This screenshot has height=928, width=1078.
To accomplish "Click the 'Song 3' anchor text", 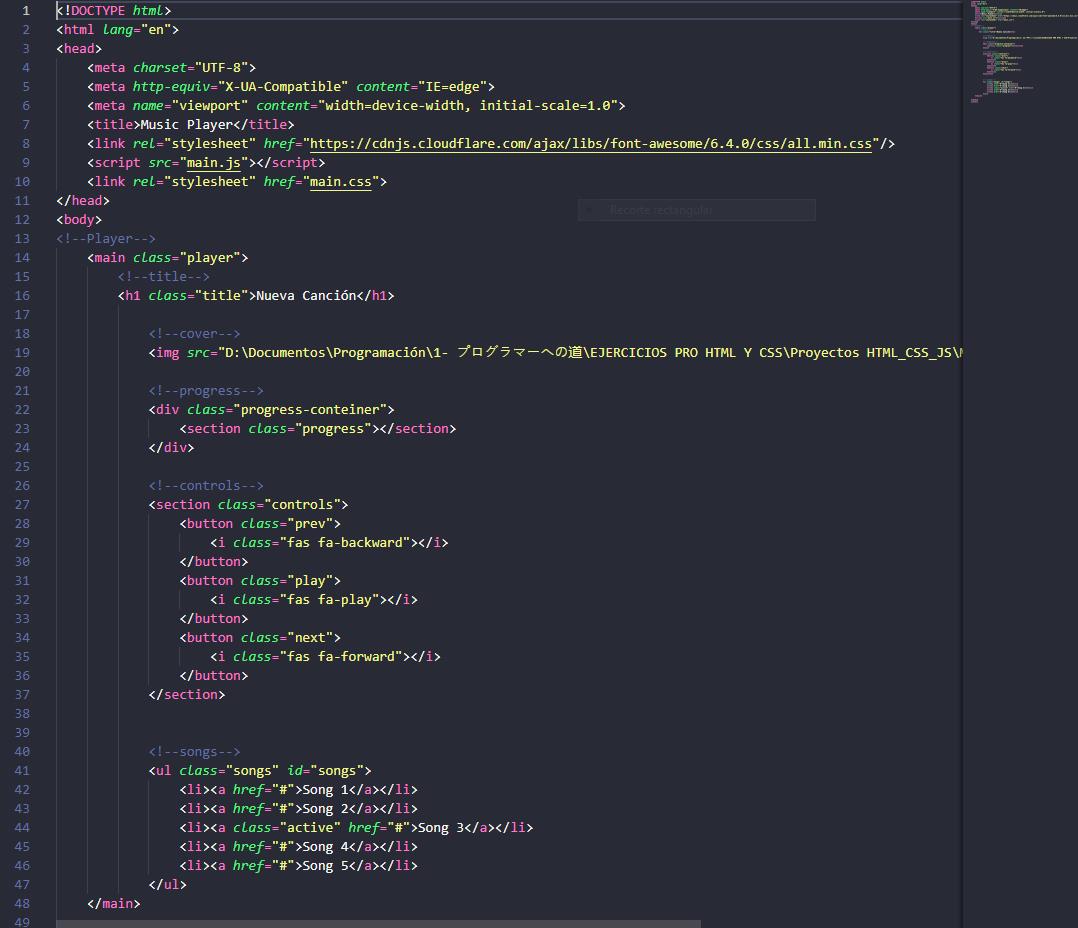I will (443, 827).
